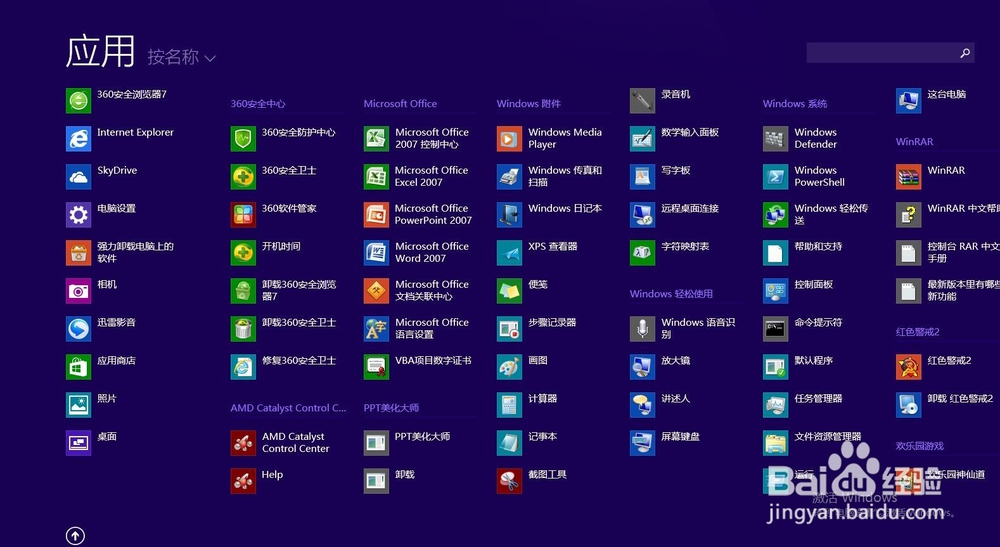Select the WinRAR group header
1000x547 pixels.
[x=915, y=142]
